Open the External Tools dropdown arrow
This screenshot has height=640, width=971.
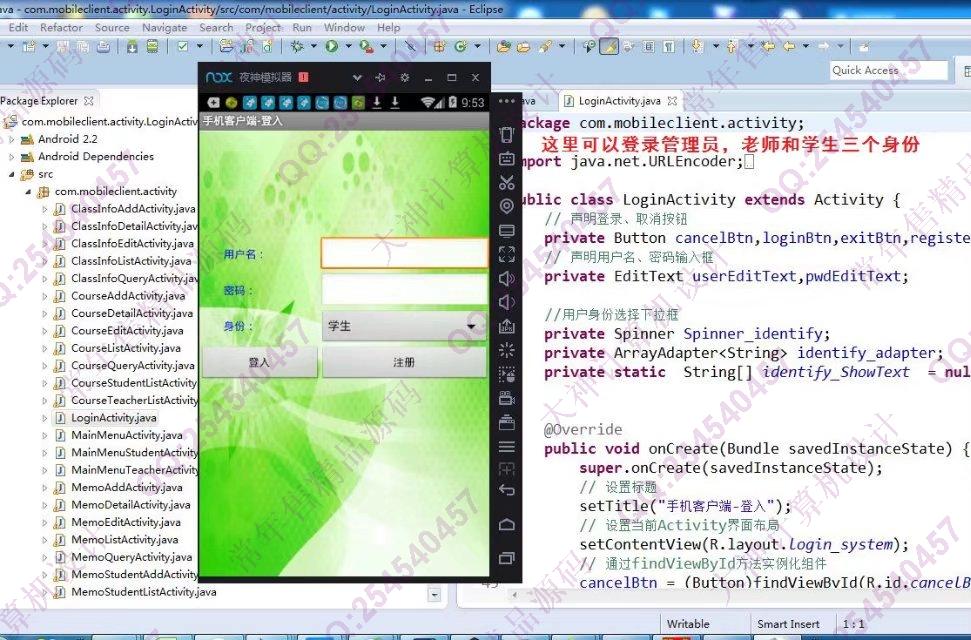(x=383, y=46)
